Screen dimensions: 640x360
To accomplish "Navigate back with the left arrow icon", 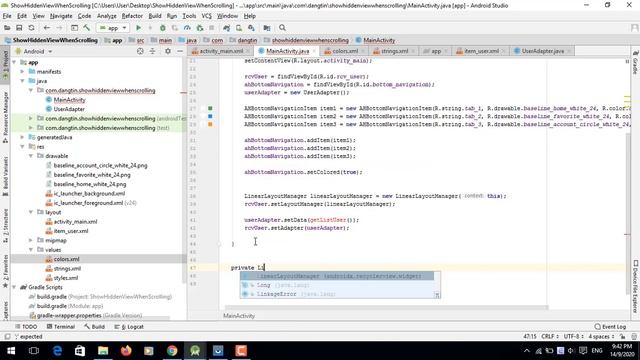I will tap(47, 28).
